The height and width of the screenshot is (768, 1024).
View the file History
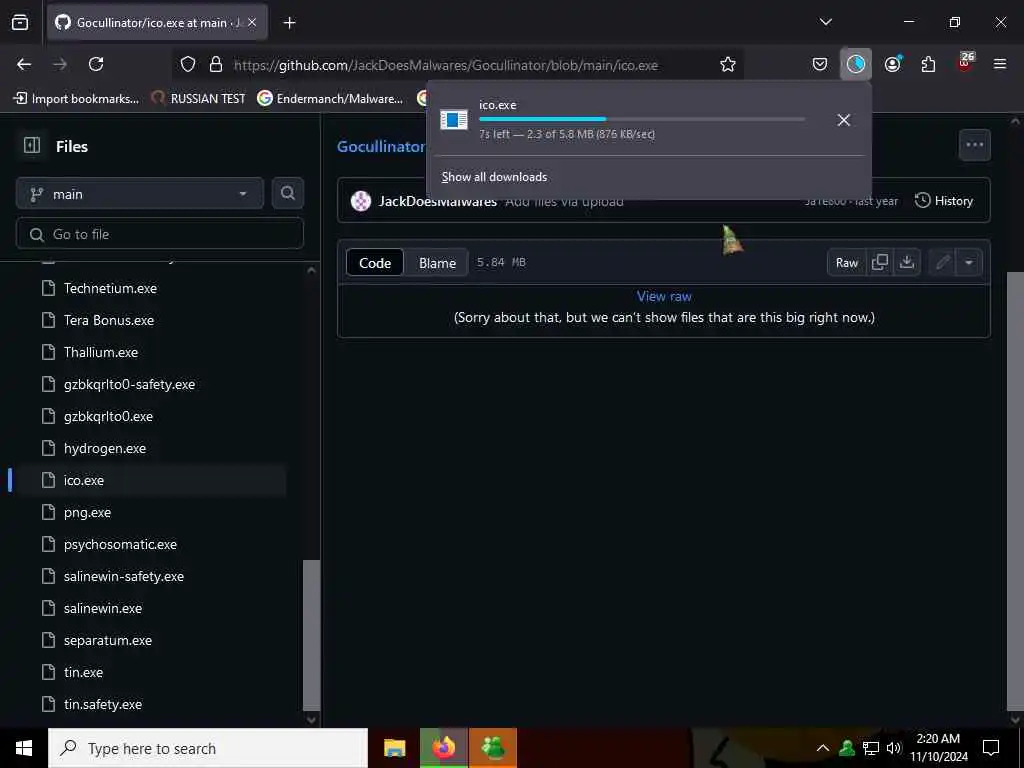[x=944, y=200]
